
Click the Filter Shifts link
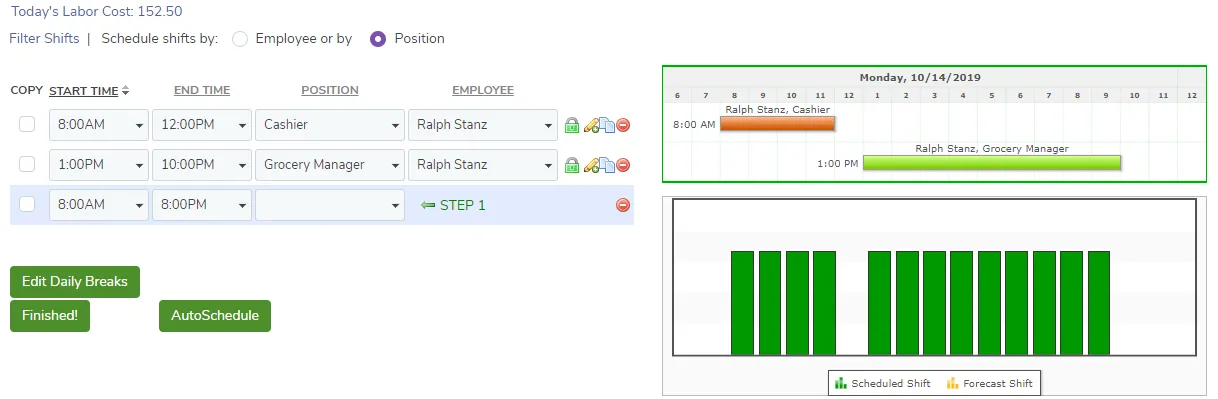pos(43,39)
